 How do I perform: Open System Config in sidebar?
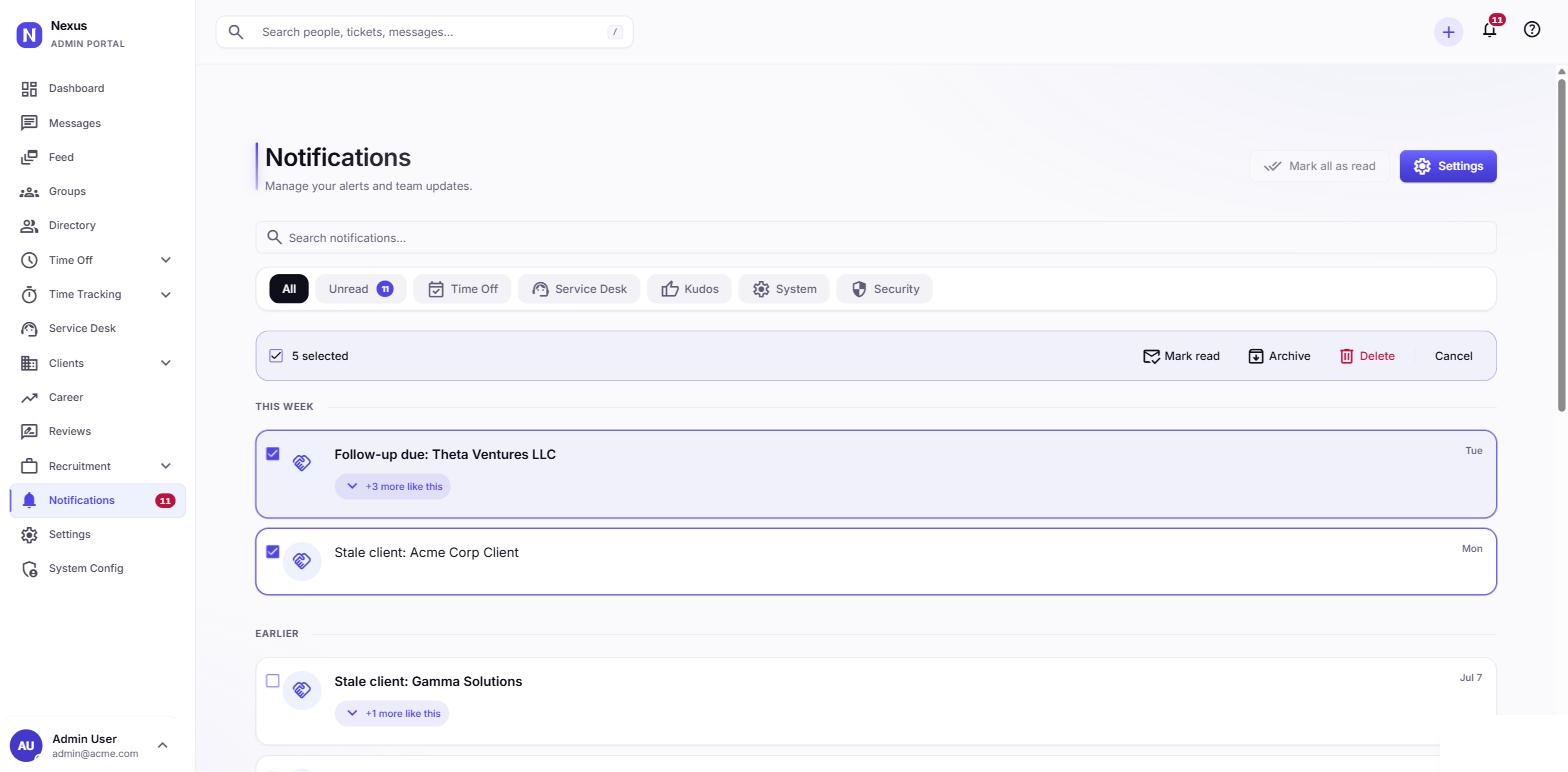pyautogui.click(x=97, y=568)
